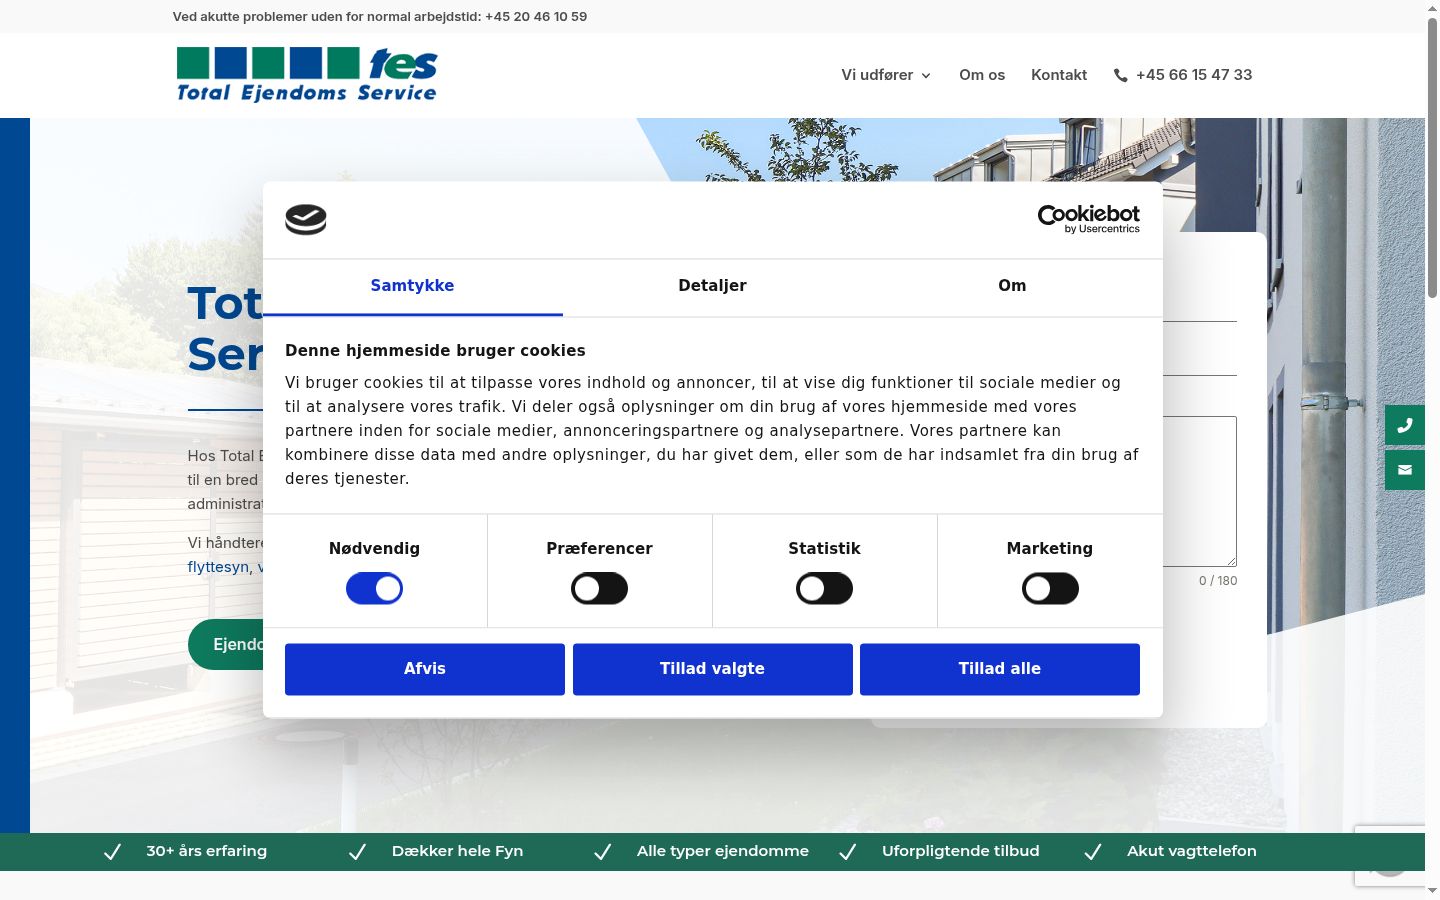
Task: Switch to the Detaljer tab
Action: tap(712, 286)
